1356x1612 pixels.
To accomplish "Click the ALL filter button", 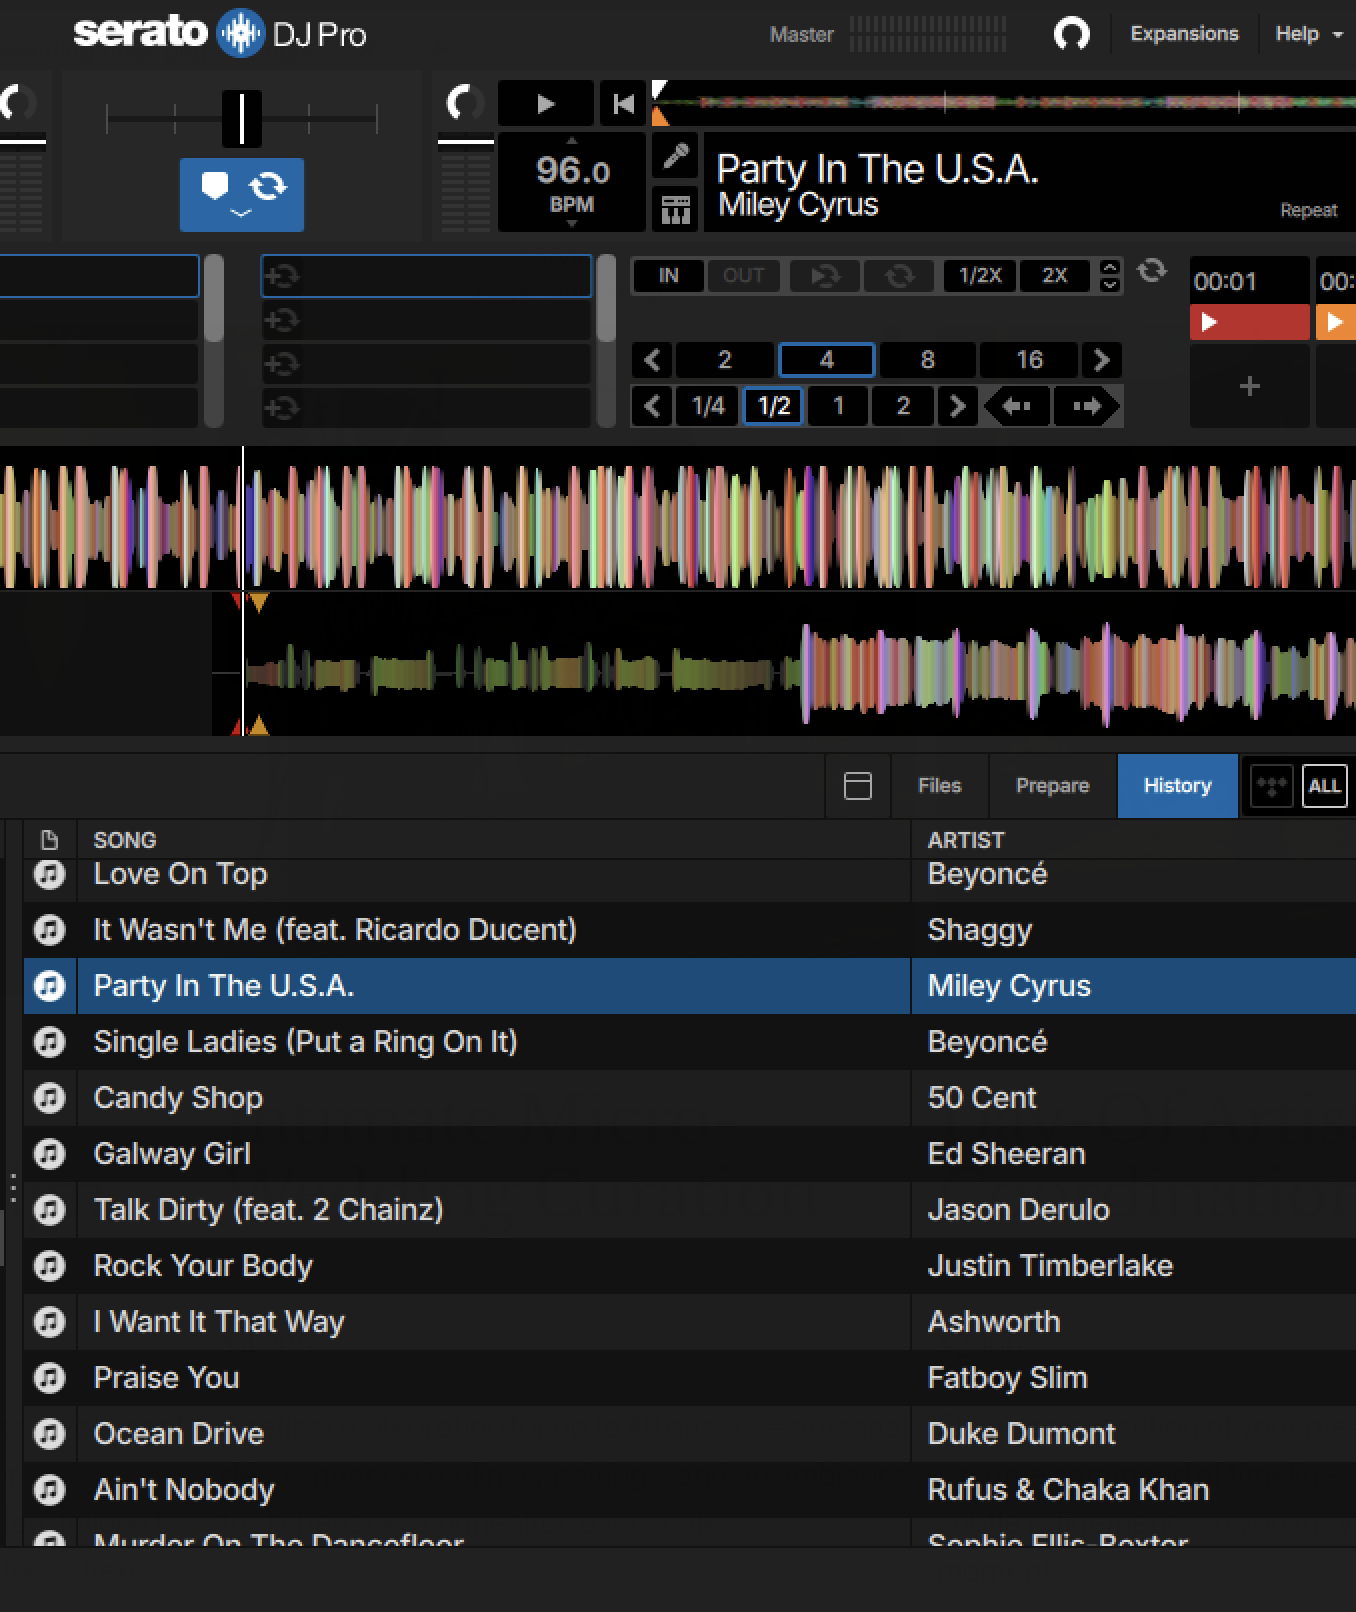I will [x=1324, y=786].
